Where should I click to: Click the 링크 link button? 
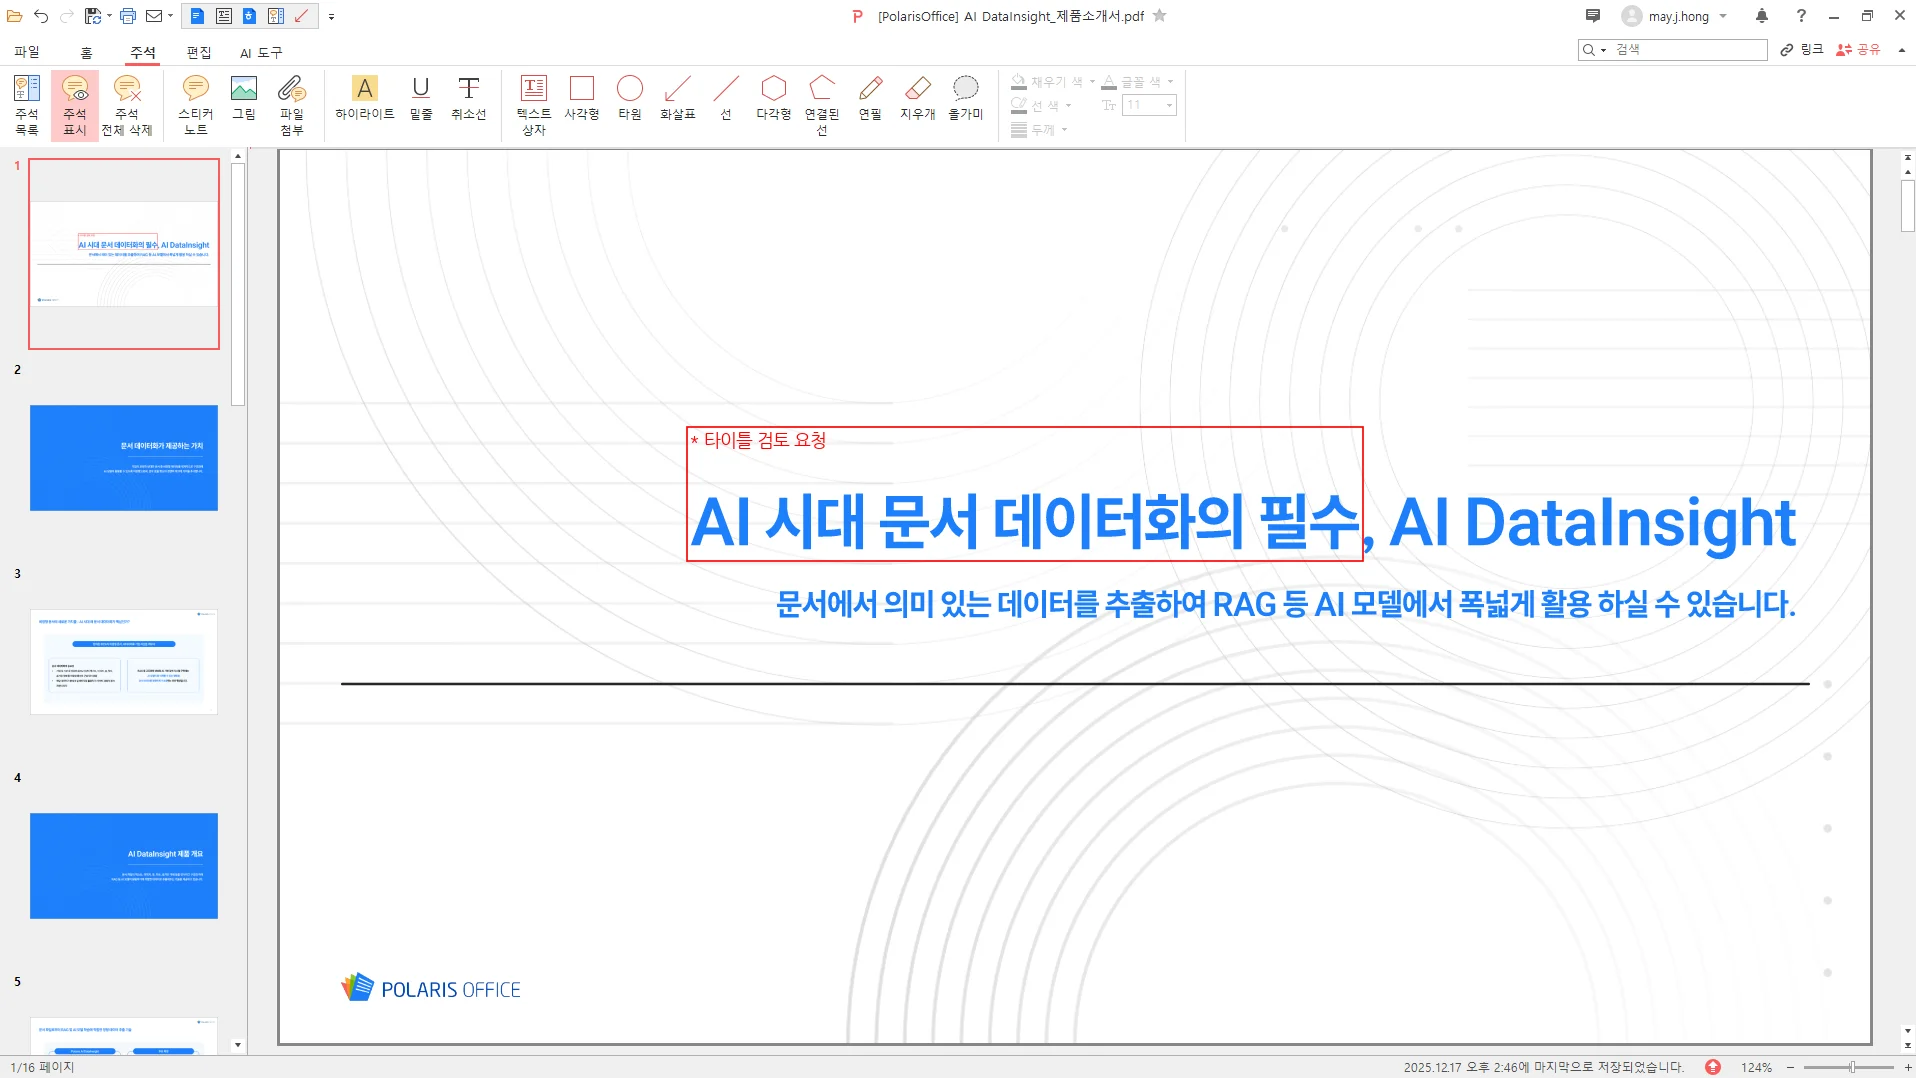coord(1805,49)
